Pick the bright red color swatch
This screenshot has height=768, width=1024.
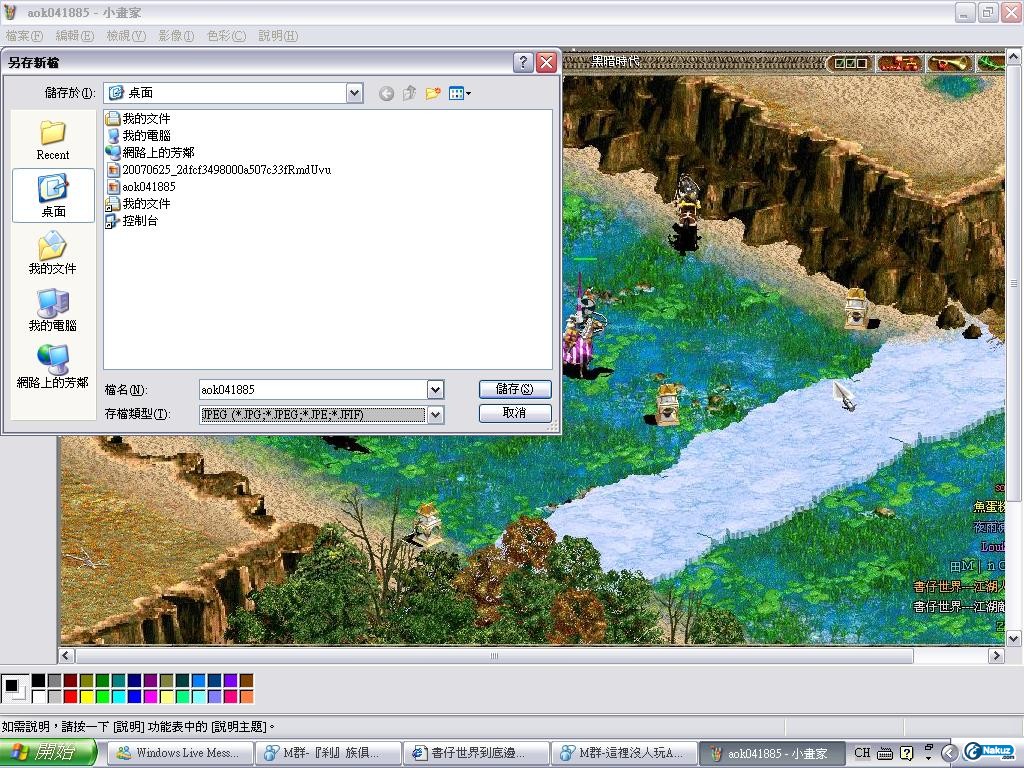pyautogui.click(x=71, y=696)
